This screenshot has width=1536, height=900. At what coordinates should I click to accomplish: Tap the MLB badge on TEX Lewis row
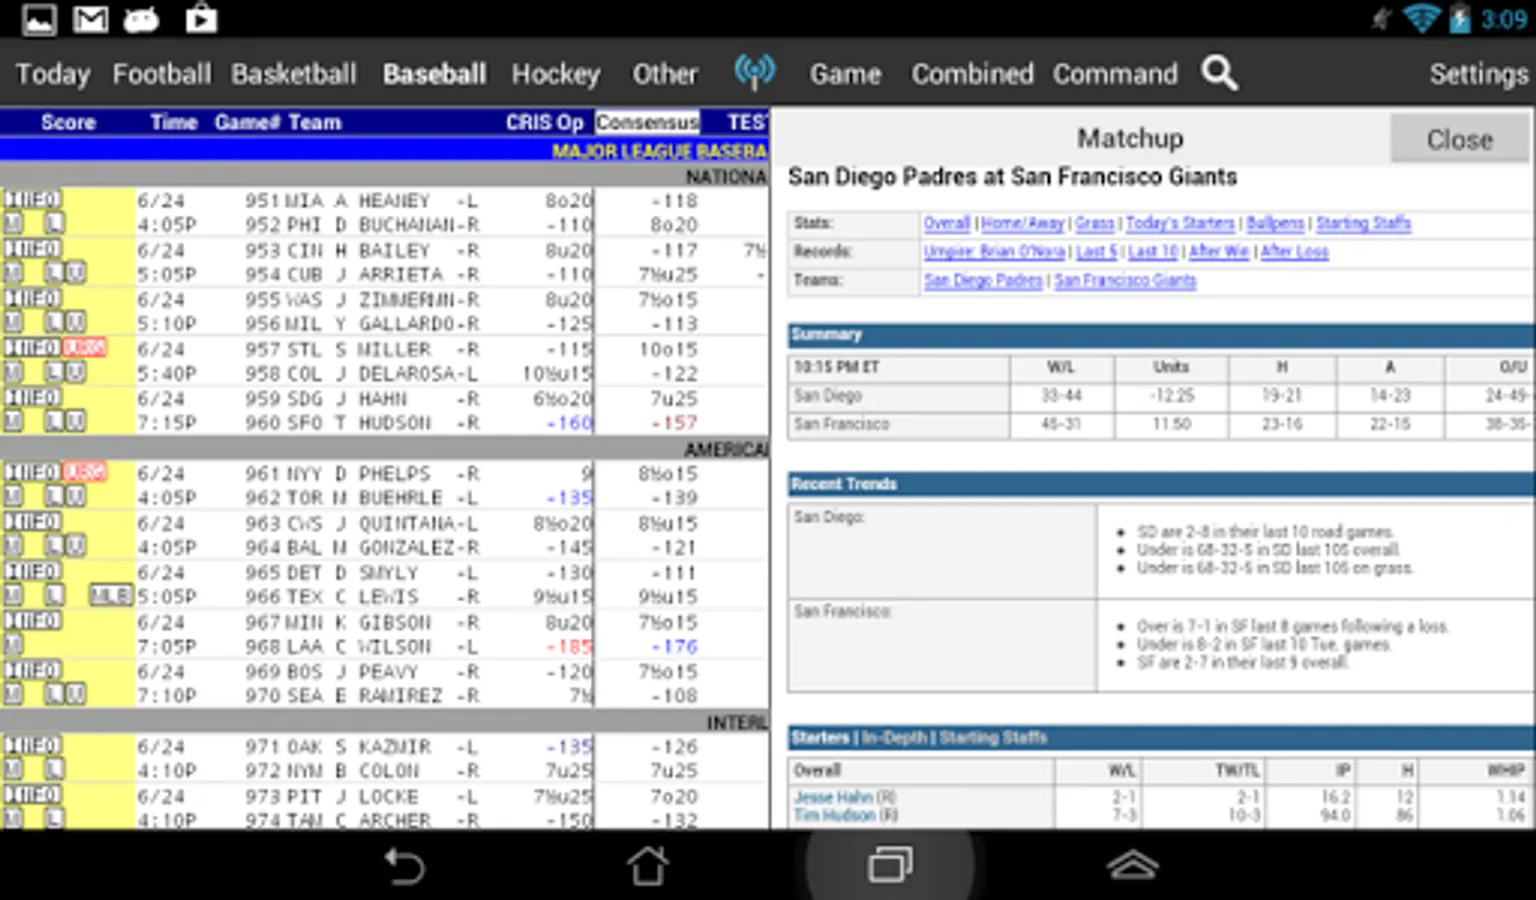click(111, 596)
